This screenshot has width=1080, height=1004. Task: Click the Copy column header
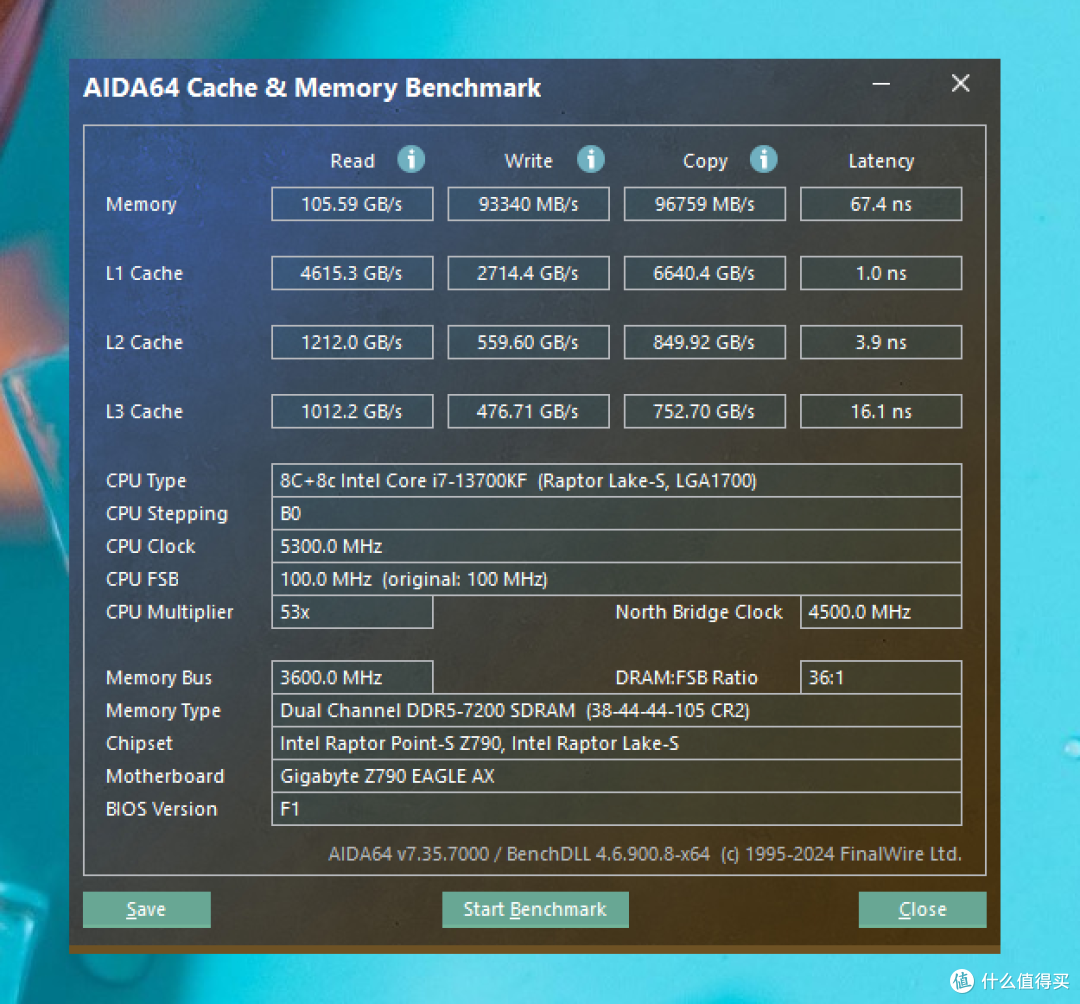tap(705, 161)
